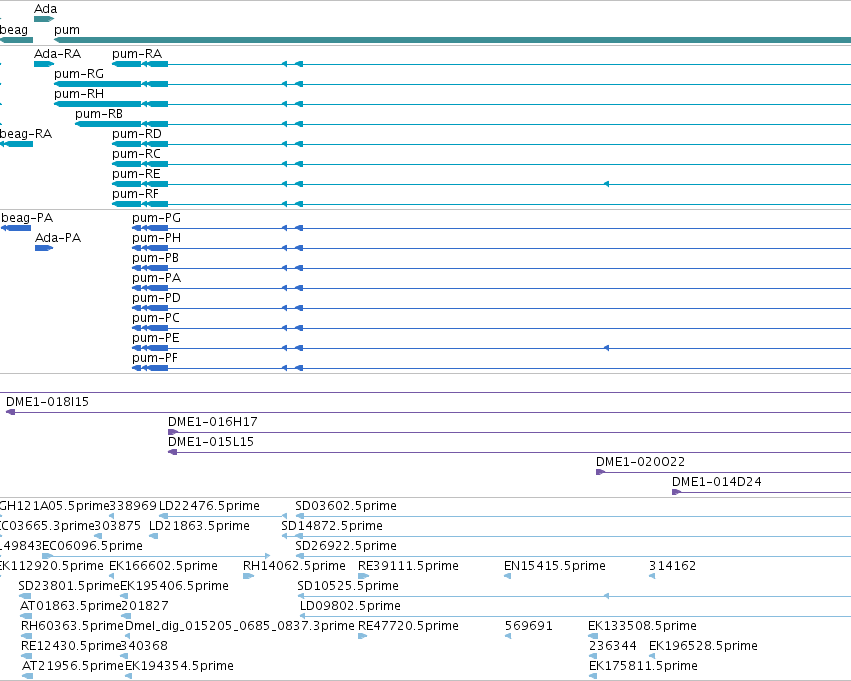The width and height of the screenshot is (851, 681).
Task: Click the pum-RF transcript label
Action: point(136,194)
